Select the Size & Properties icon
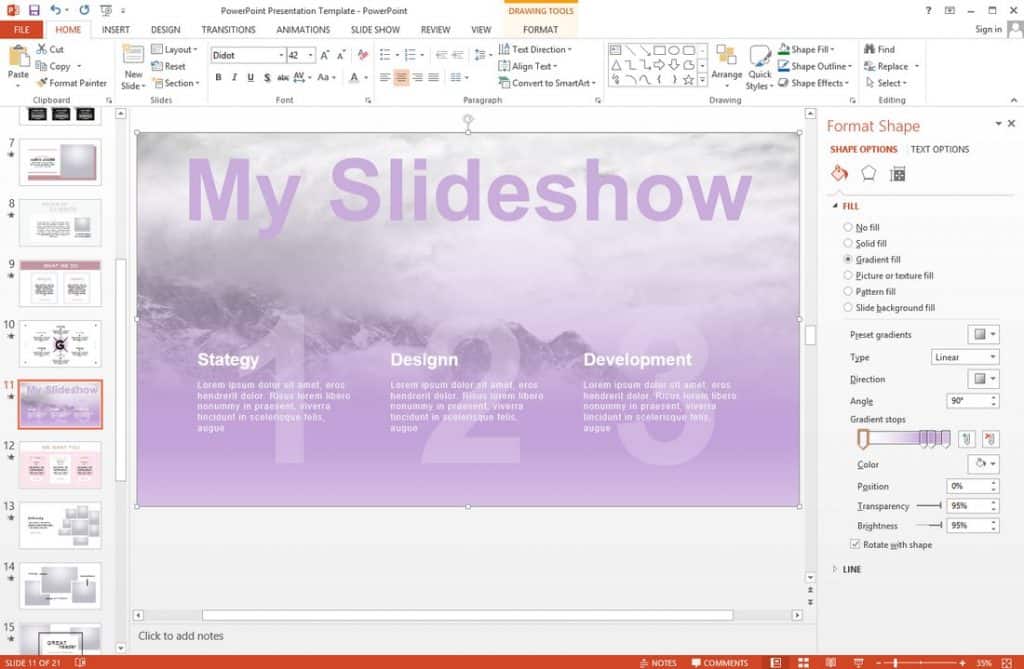The width and height of the screenshot is (1024, 669). (896, 173)
